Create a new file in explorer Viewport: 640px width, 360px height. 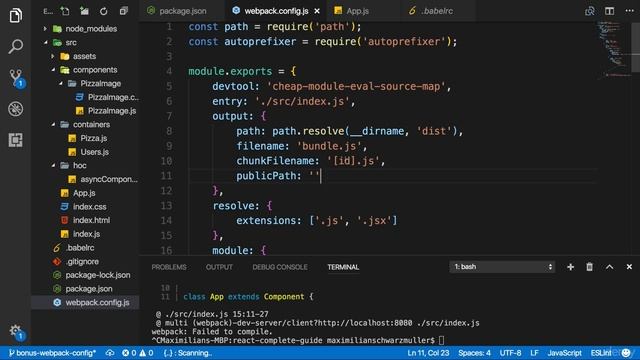[65, 11]
